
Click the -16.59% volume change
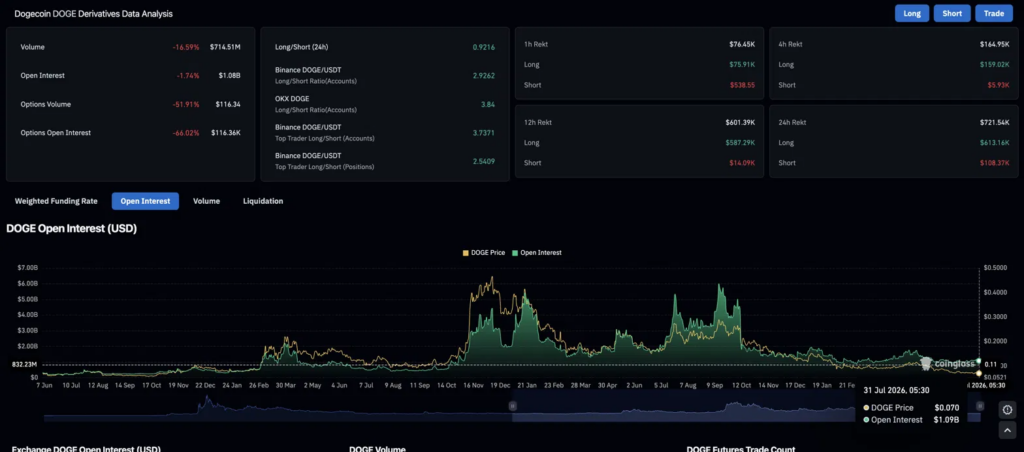186,47
